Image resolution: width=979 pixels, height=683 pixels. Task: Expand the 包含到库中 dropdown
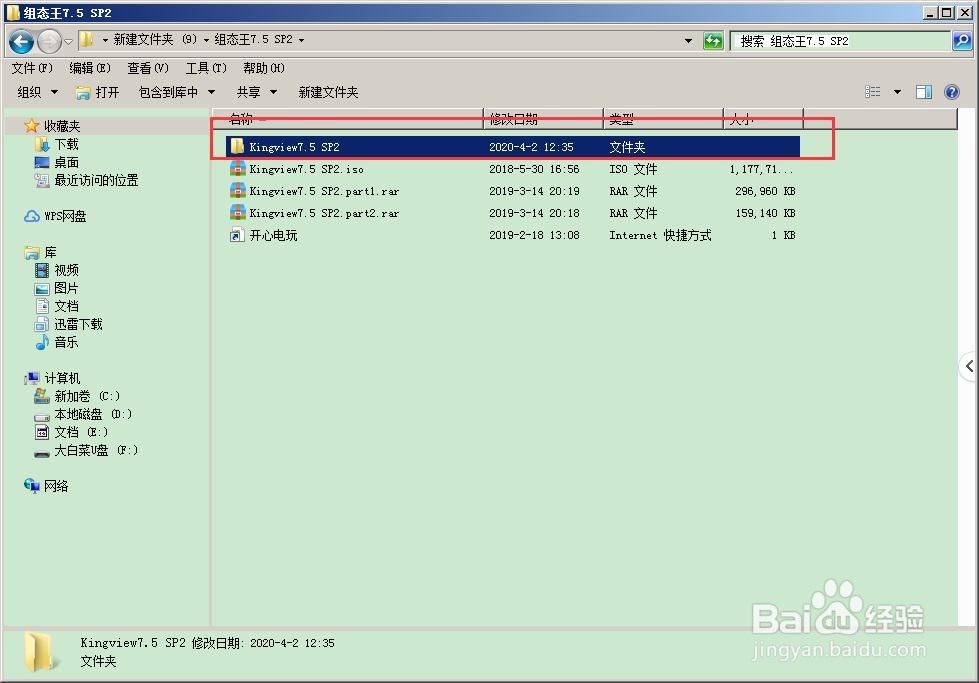pos(177,92)
